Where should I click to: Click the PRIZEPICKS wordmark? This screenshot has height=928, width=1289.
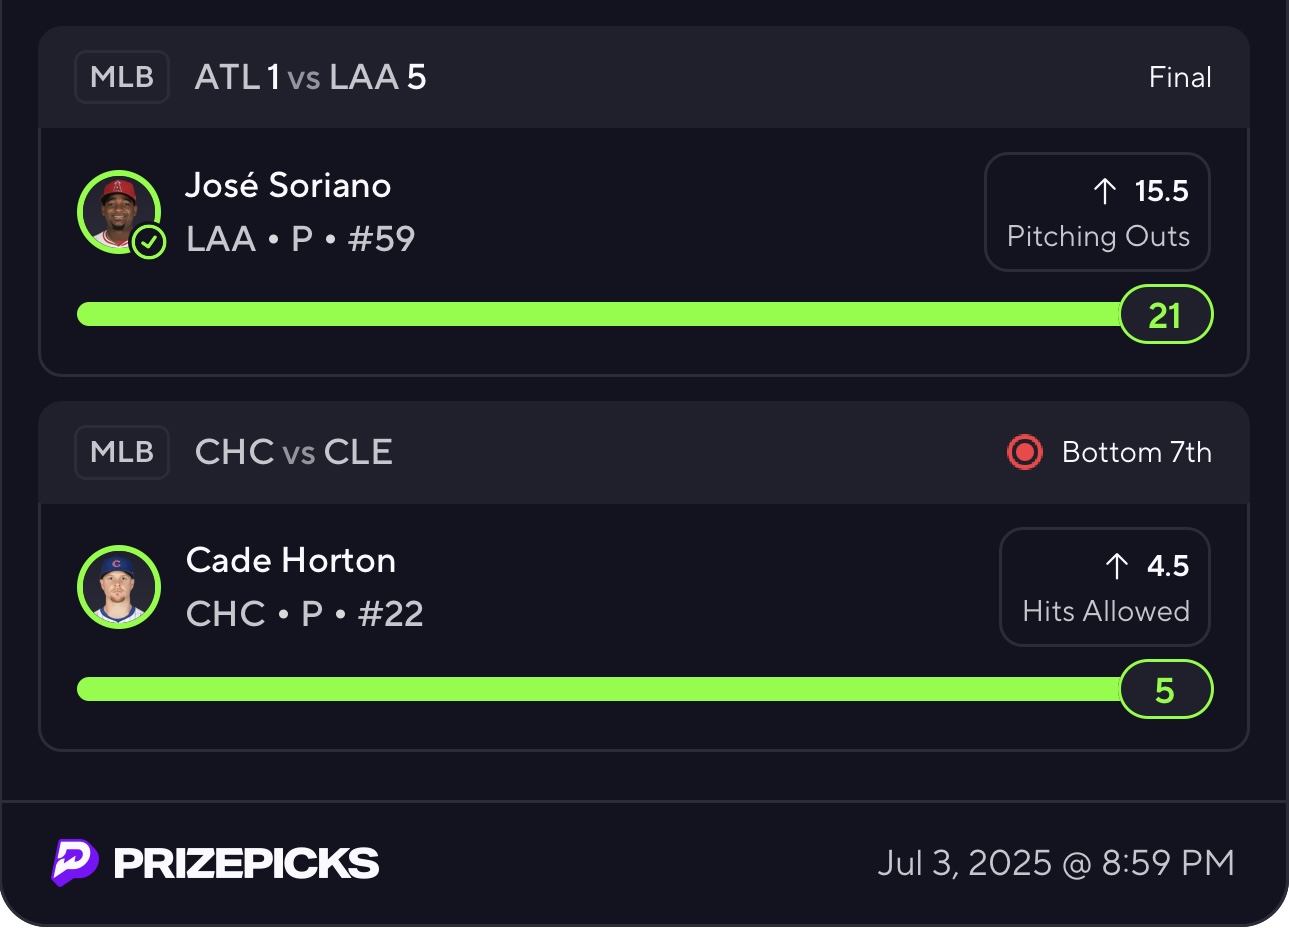click(x=246, y=863)
